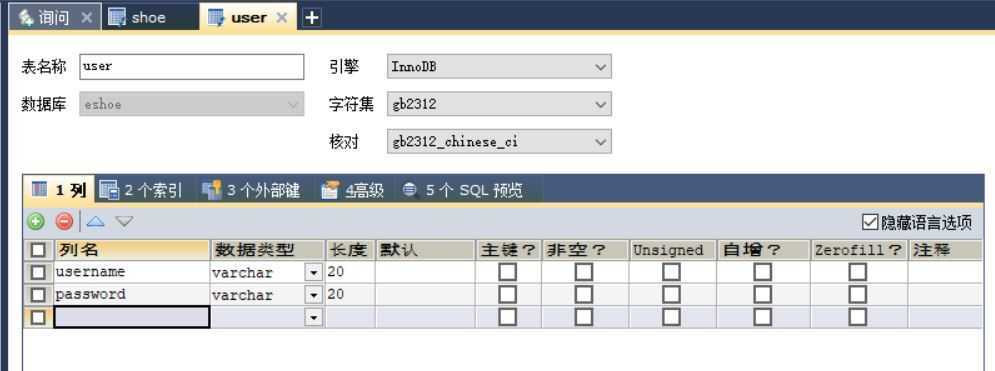The height and width of the screenshot is (371, 995).
Task: Enable 自增 auto-increment for username
Action: pos(762,273)
